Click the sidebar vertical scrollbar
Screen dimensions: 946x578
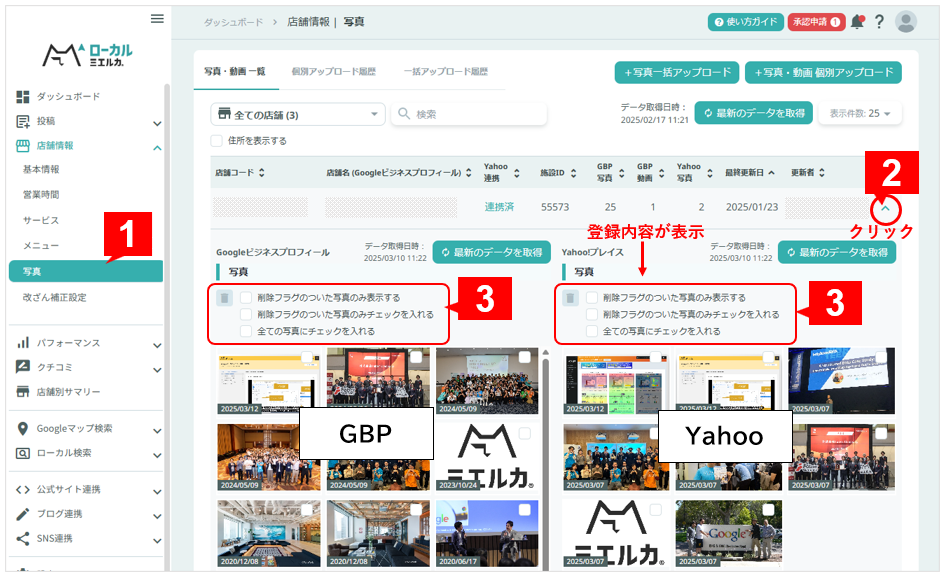(x=167, y=326)
